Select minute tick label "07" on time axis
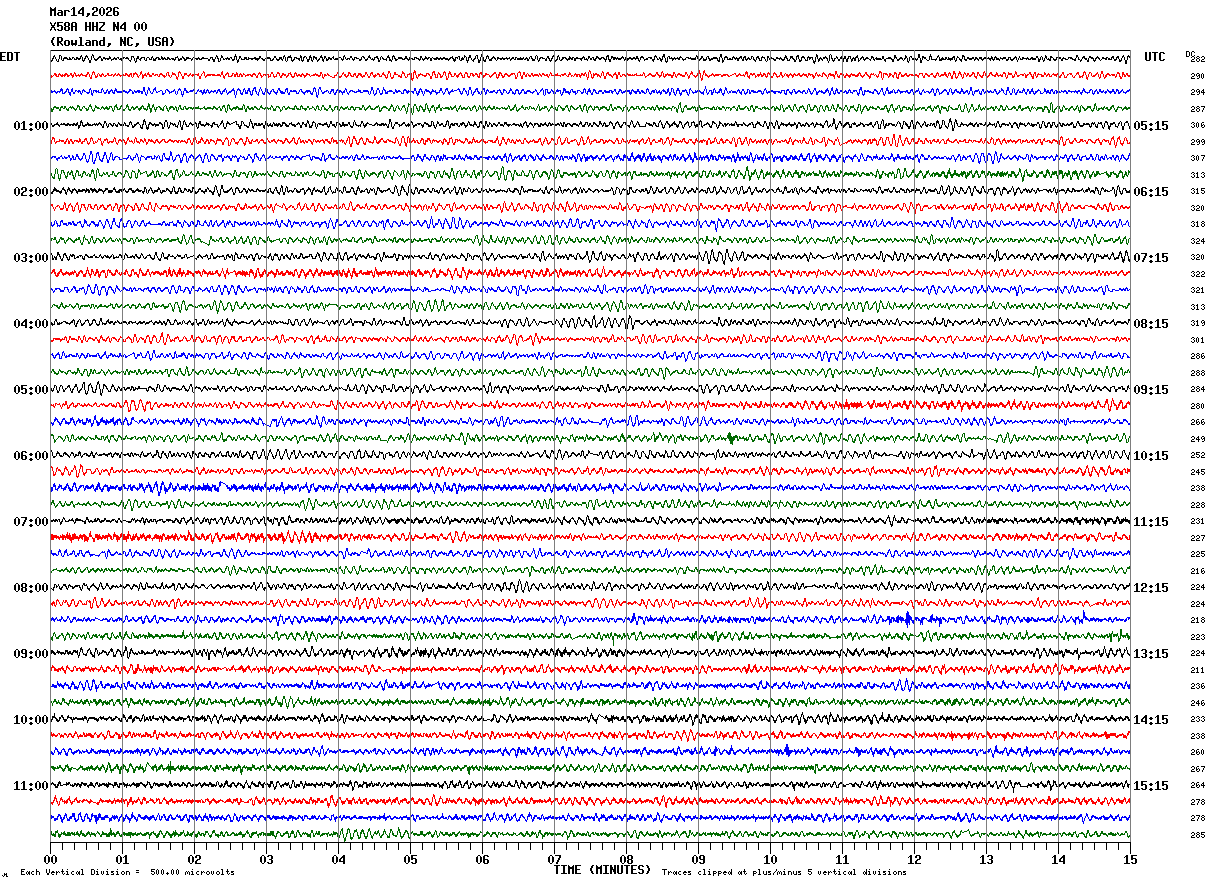1210x886 pixels. pos(554,859)
